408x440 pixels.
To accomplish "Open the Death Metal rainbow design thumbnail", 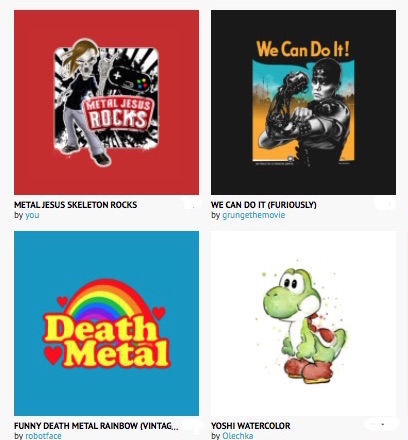I will click(x=106, y=323).
